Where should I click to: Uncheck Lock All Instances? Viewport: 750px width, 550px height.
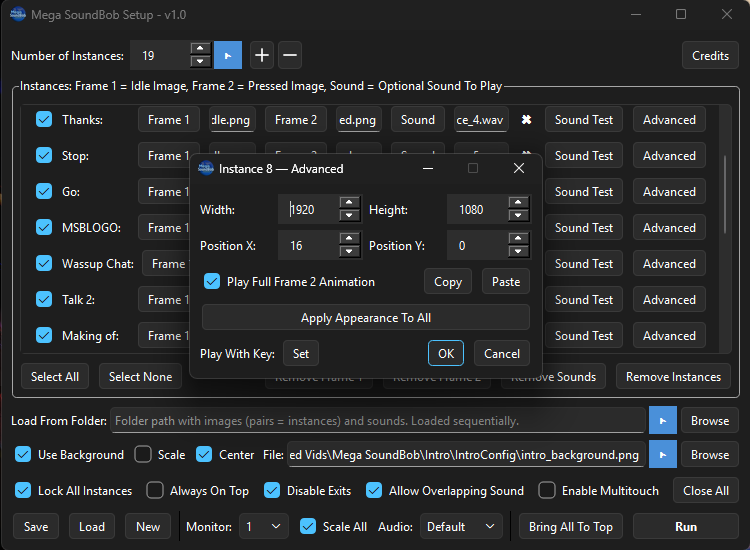coord(24,491)
